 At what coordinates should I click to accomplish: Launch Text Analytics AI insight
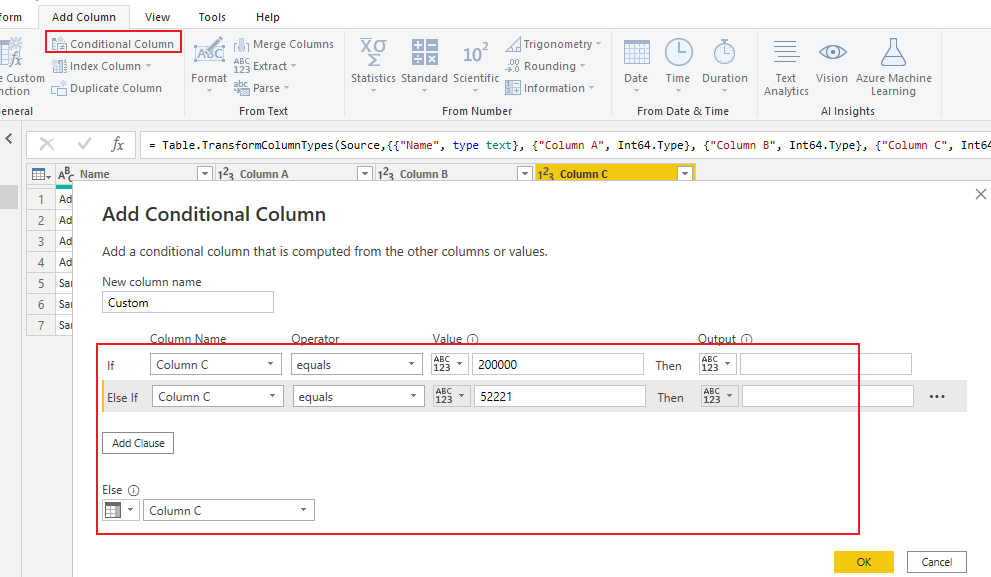(786, 67)
